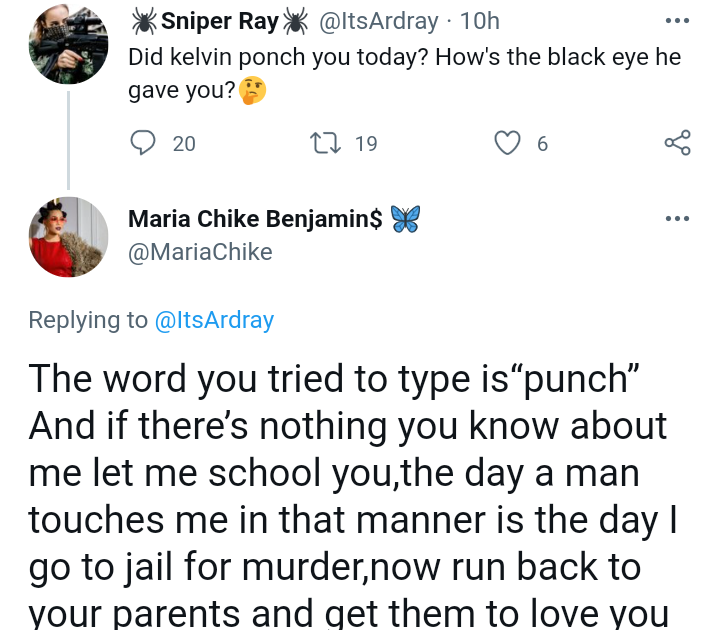Screen dimensions: 720x630
Task: Click the @MariaChike handle
Action: 200,252
